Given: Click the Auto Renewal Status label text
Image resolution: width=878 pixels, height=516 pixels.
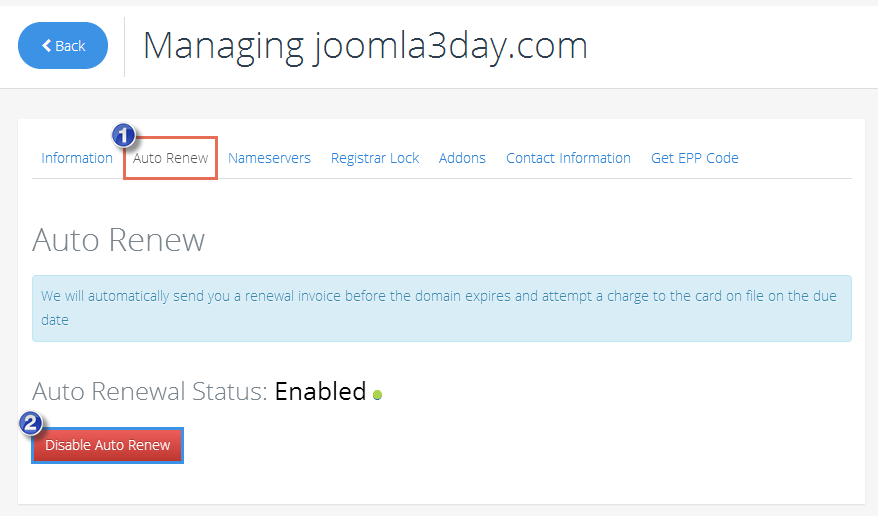Looking at the screenshot, I should (150, 391).
